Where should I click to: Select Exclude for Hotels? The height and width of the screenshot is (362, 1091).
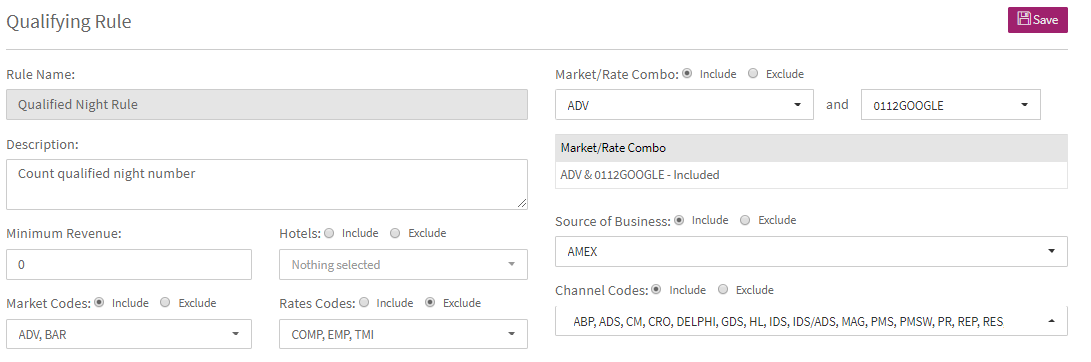pos(395,233)
